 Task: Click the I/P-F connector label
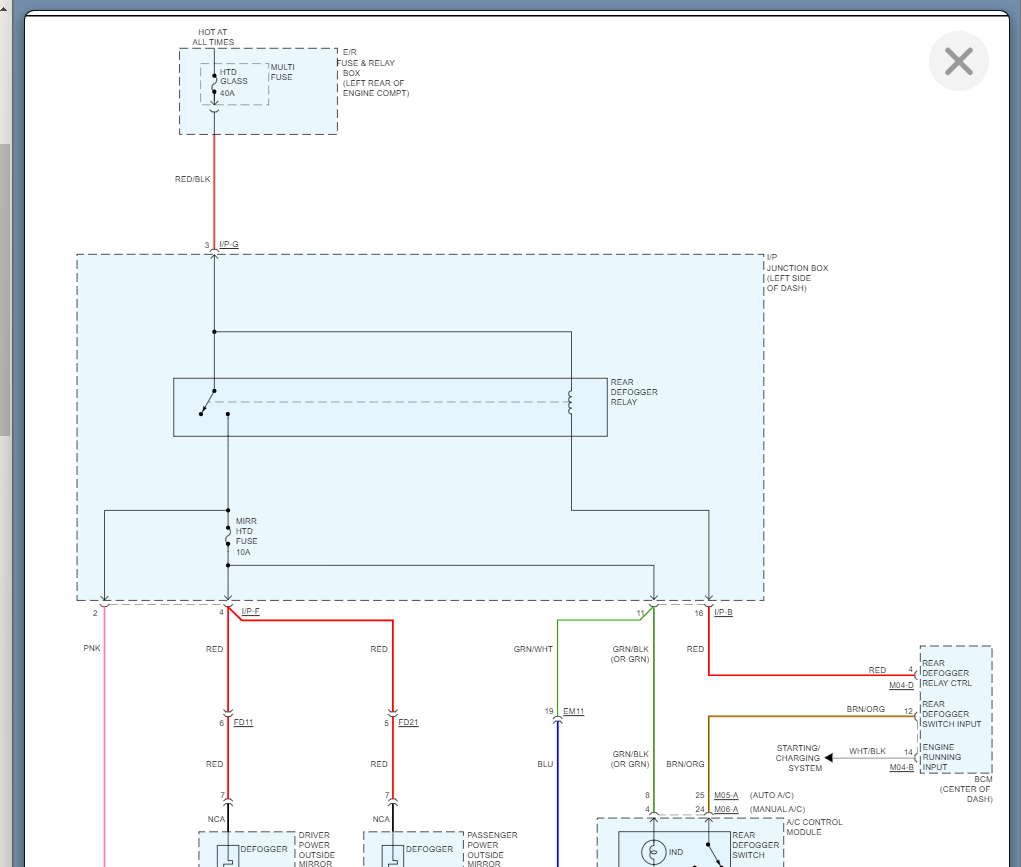[250, 610]
